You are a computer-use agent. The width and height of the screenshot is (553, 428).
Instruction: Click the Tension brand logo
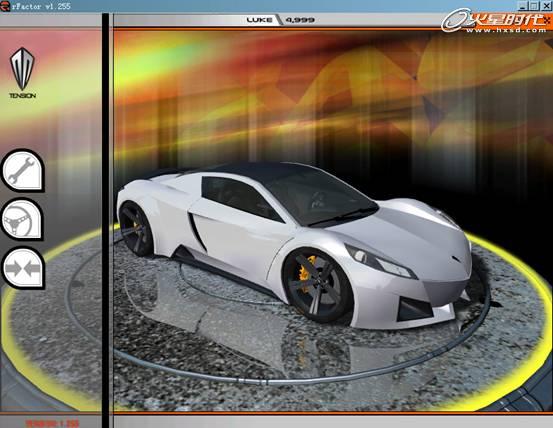click(22, 73)
